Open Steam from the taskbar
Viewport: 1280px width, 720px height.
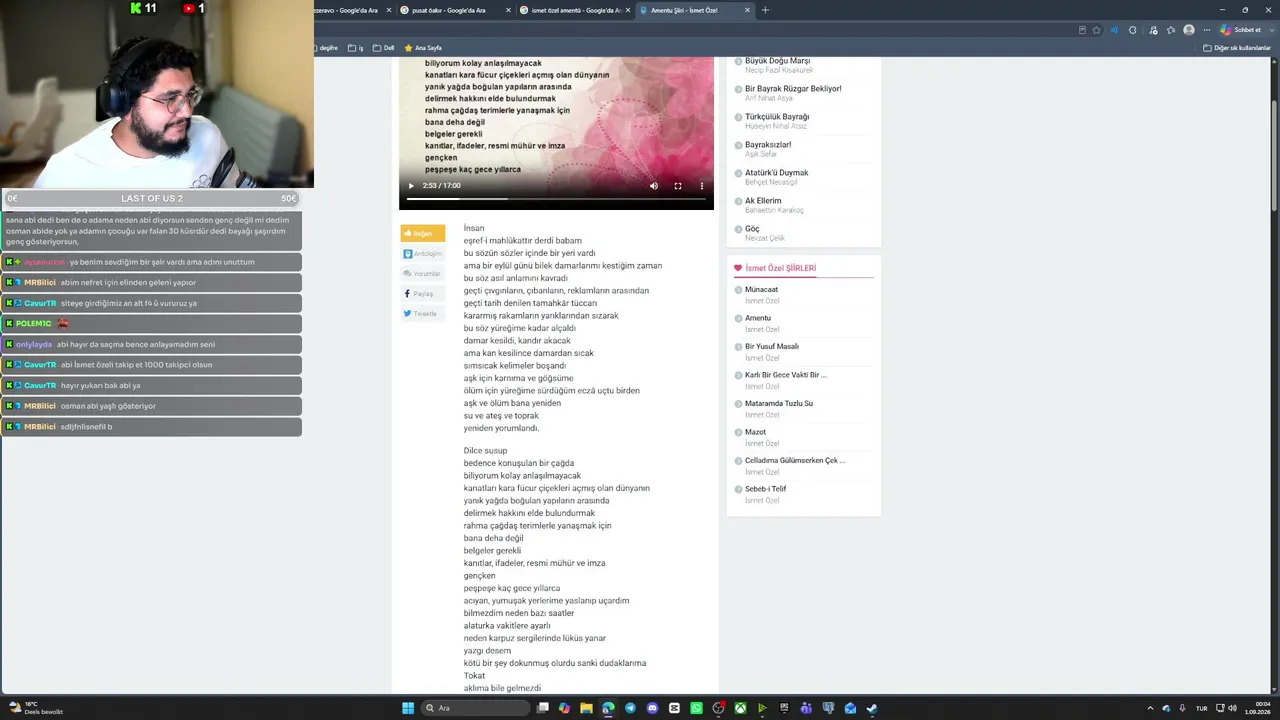872,708
